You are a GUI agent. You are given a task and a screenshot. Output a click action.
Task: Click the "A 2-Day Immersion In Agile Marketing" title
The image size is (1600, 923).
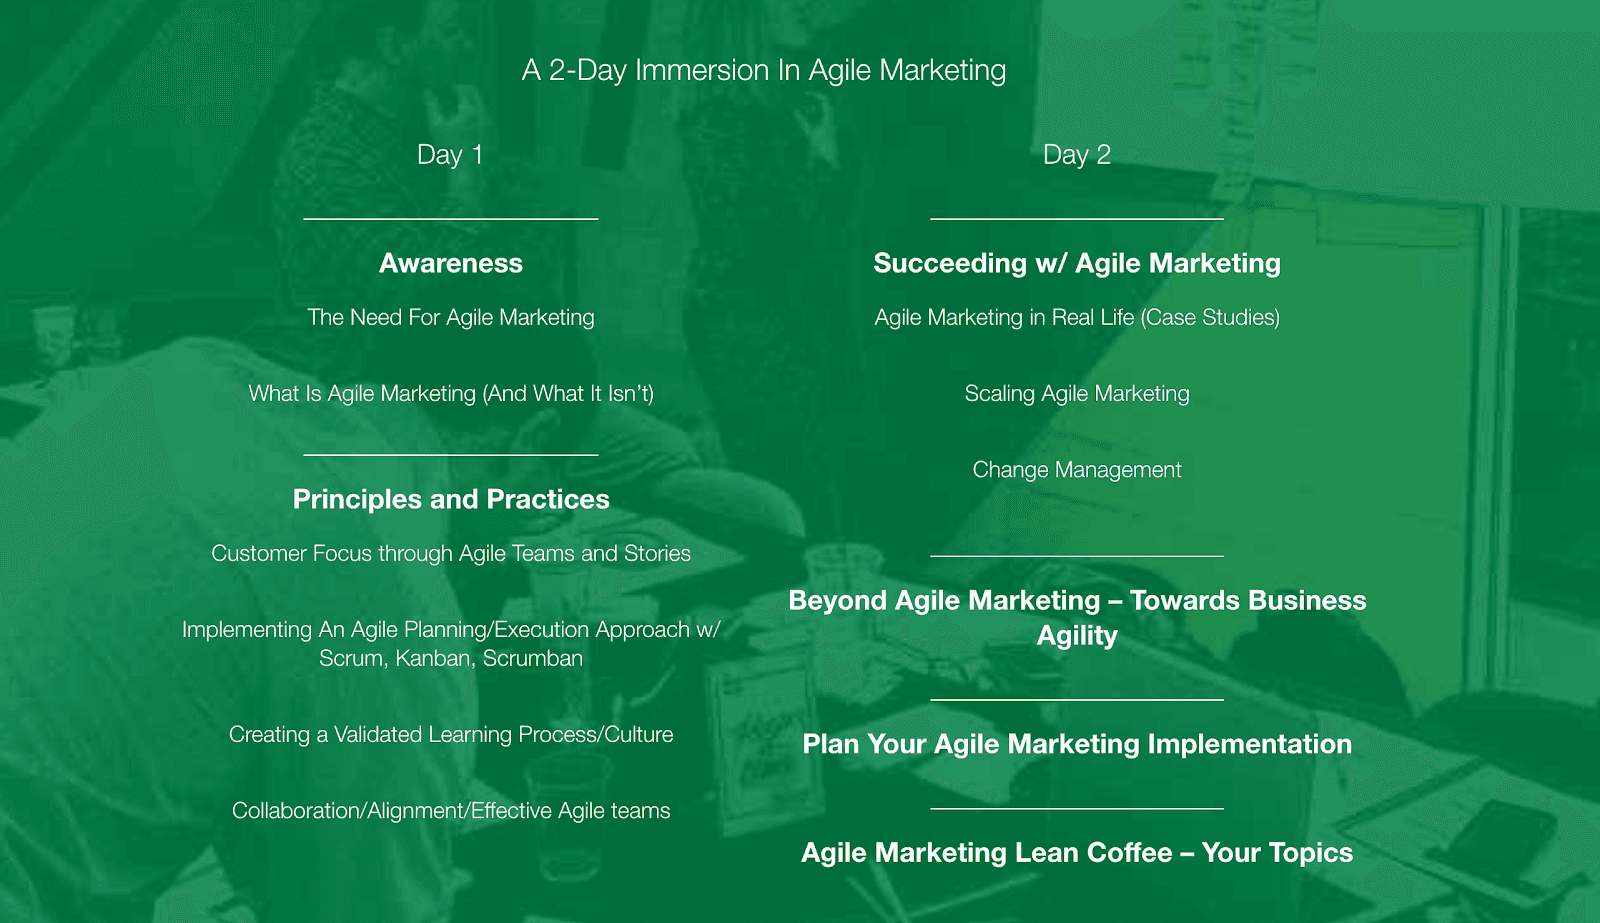(x=763, y=70)
